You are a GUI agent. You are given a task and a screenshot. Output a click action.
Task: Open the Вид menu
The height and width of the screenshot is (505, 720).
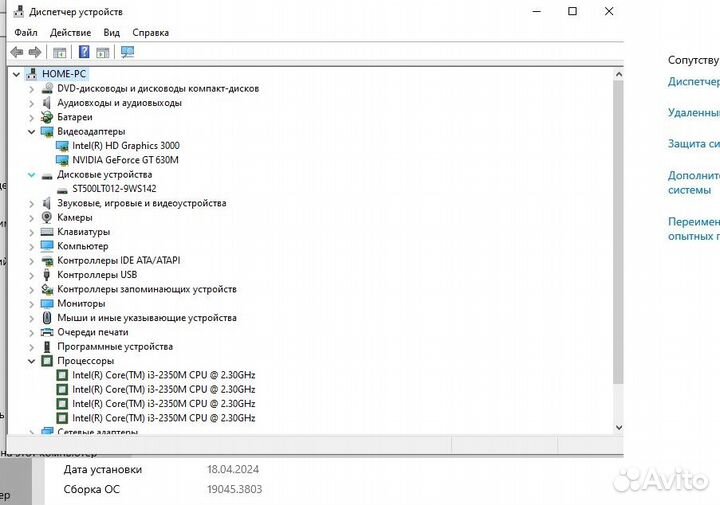pos(112,33)
